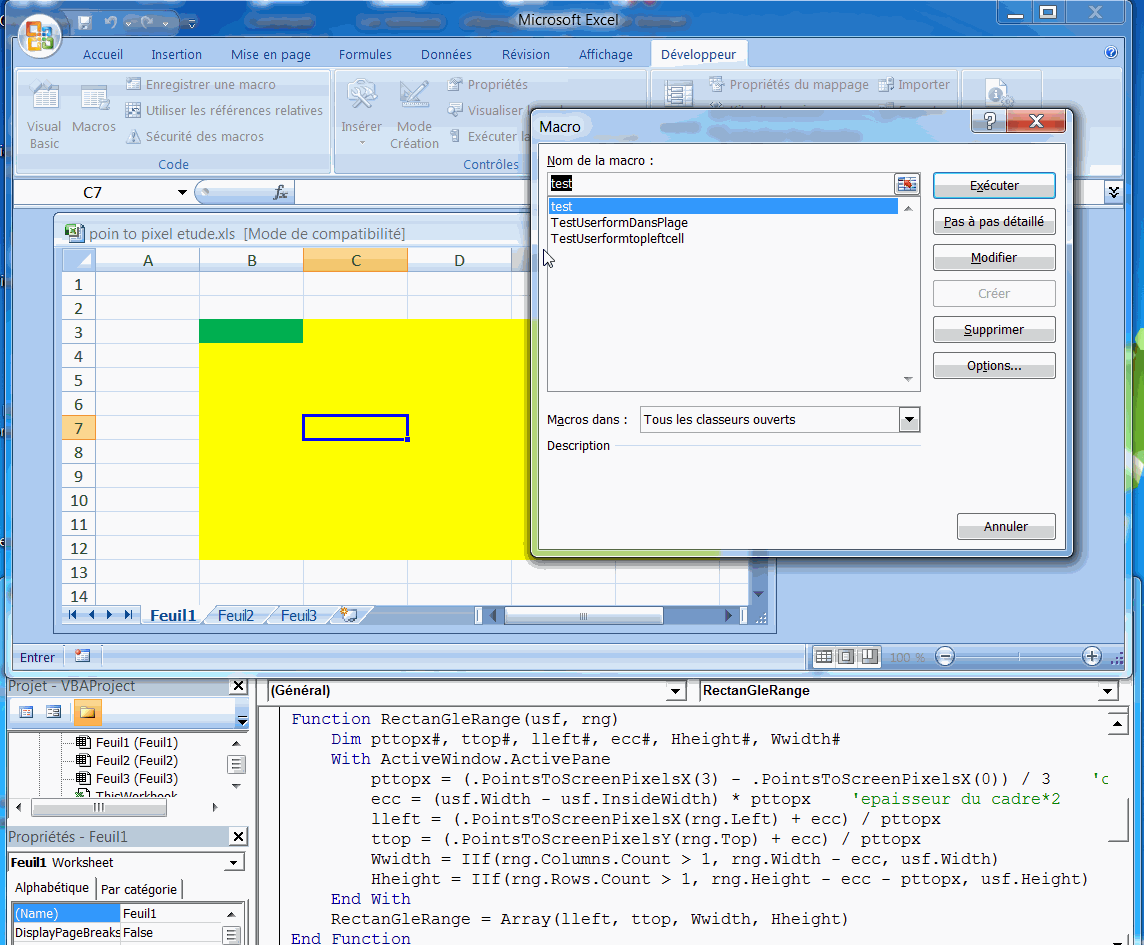The height and width of the screenshot is (945, 1144).
Task: Zoom out with the minus button
Action: [945, 657]
